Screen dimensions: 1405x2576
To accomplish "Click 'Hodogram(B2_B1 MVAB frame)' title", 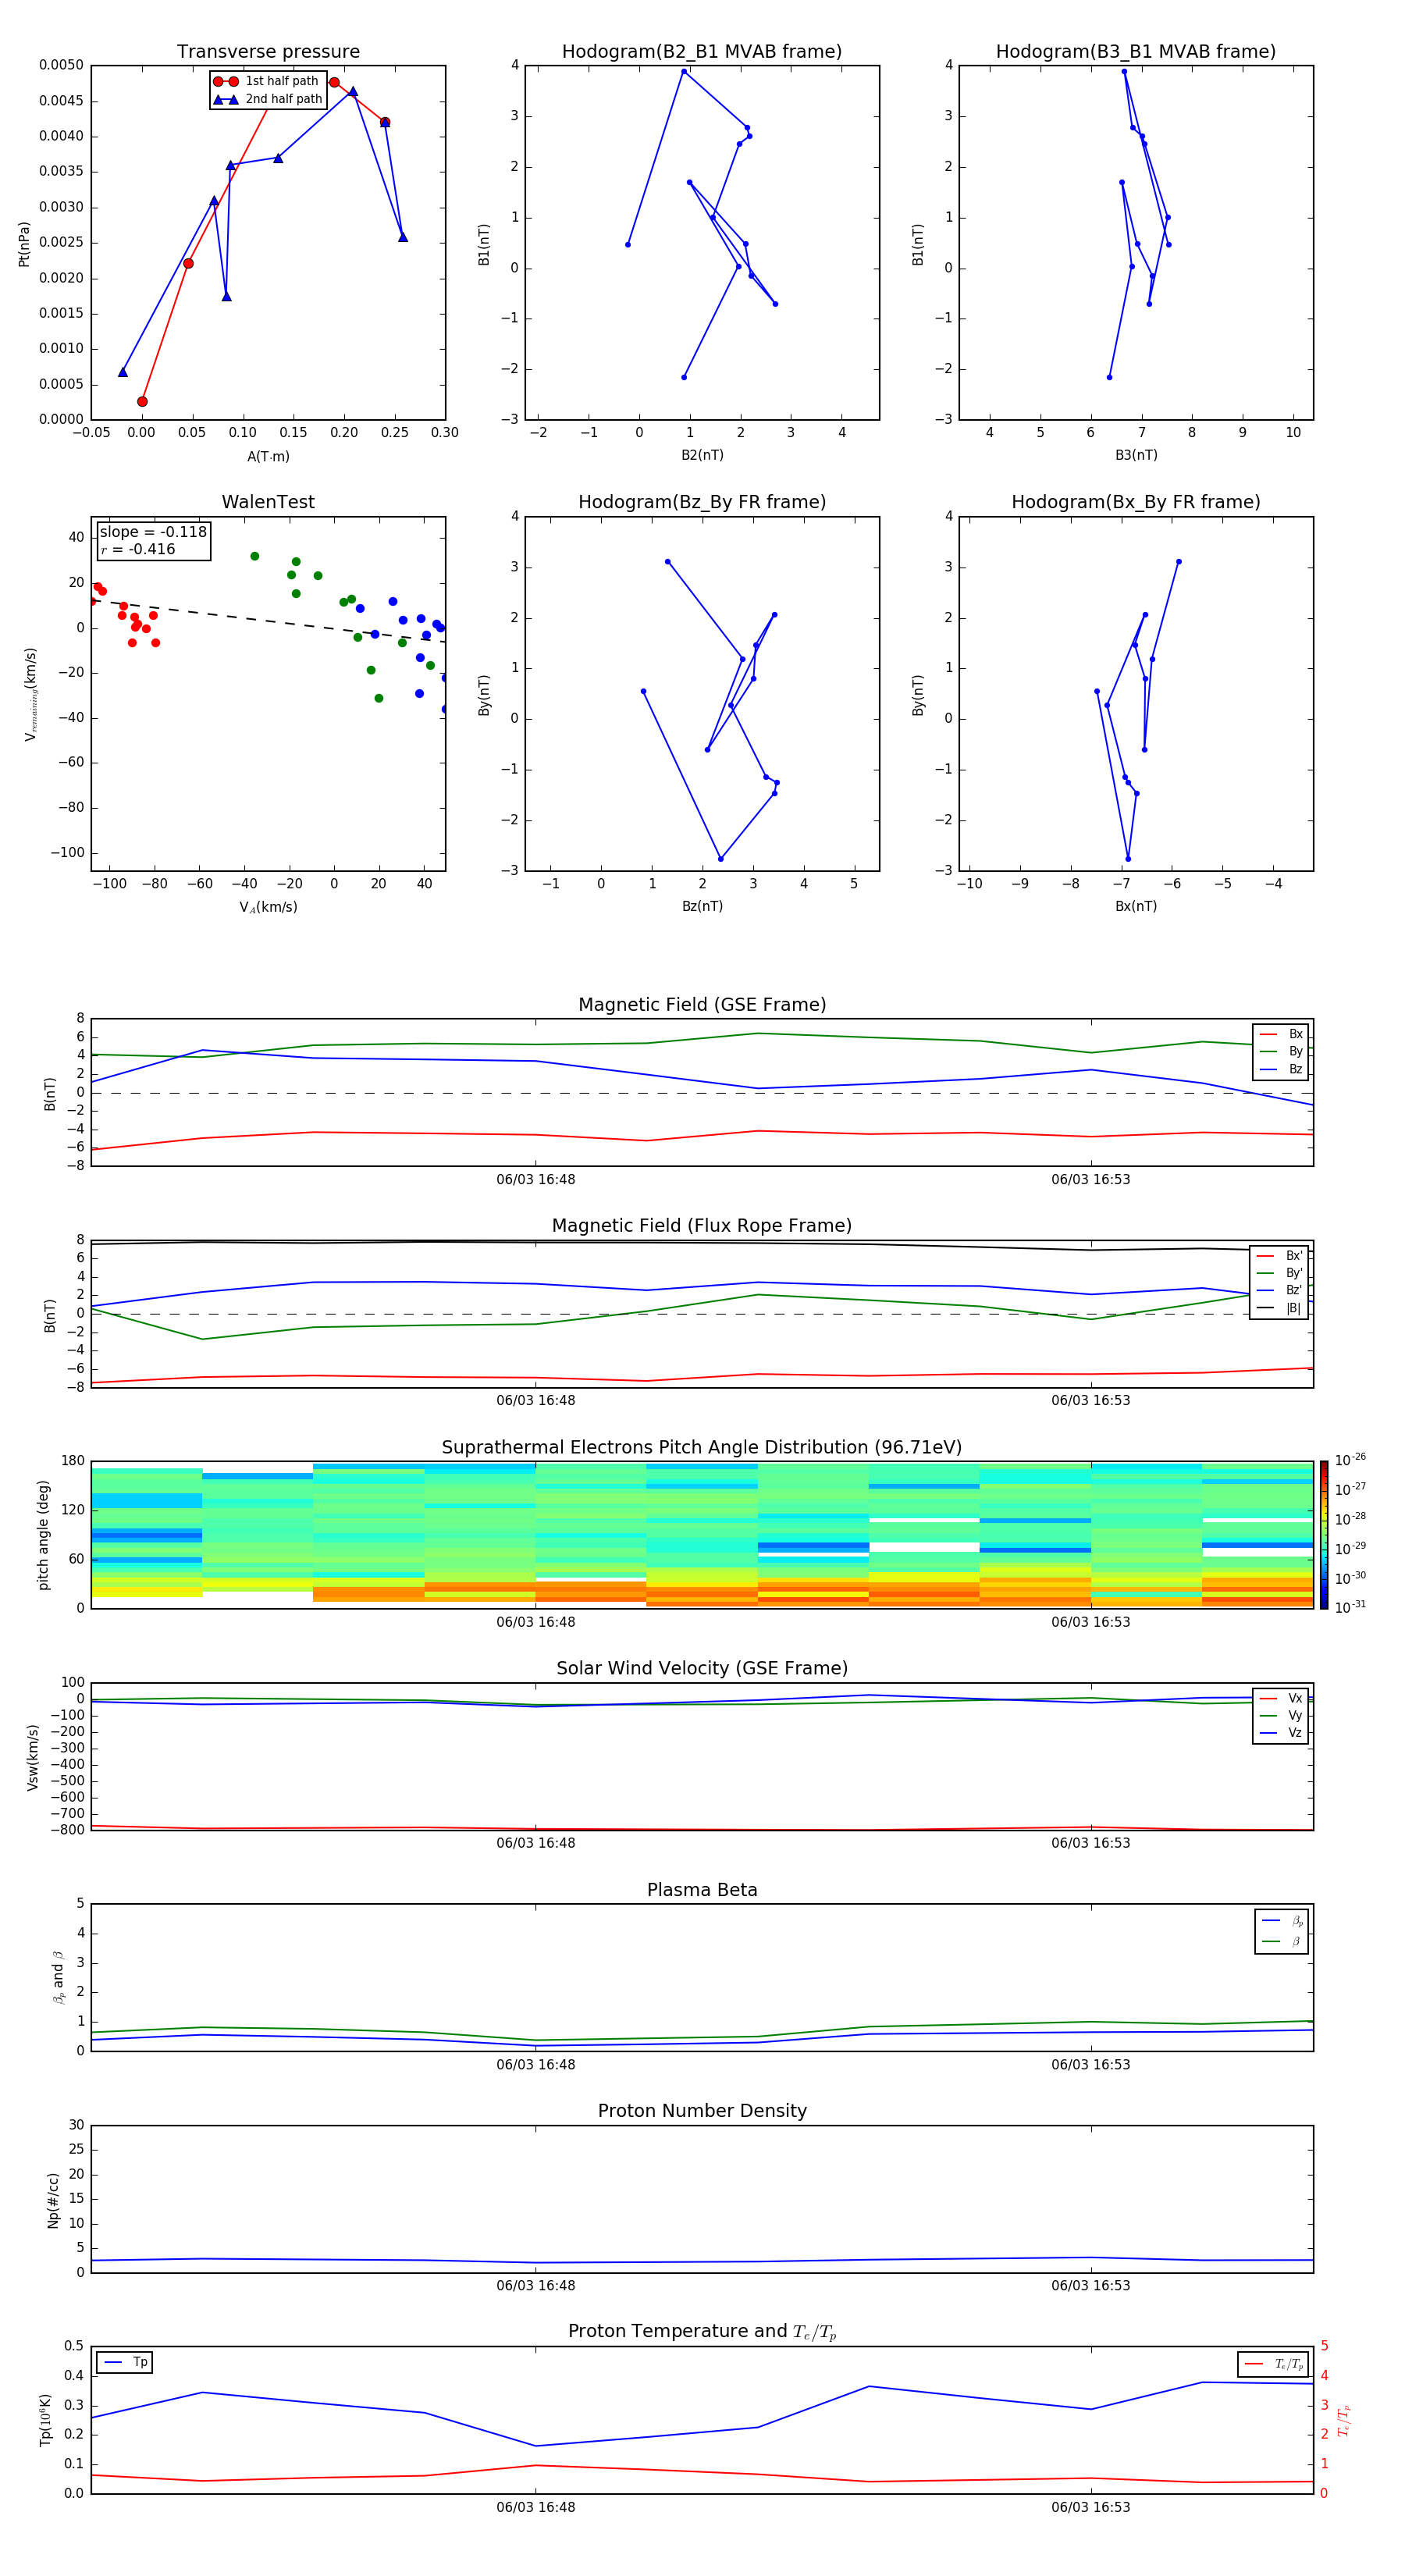I will pos(701,51).
